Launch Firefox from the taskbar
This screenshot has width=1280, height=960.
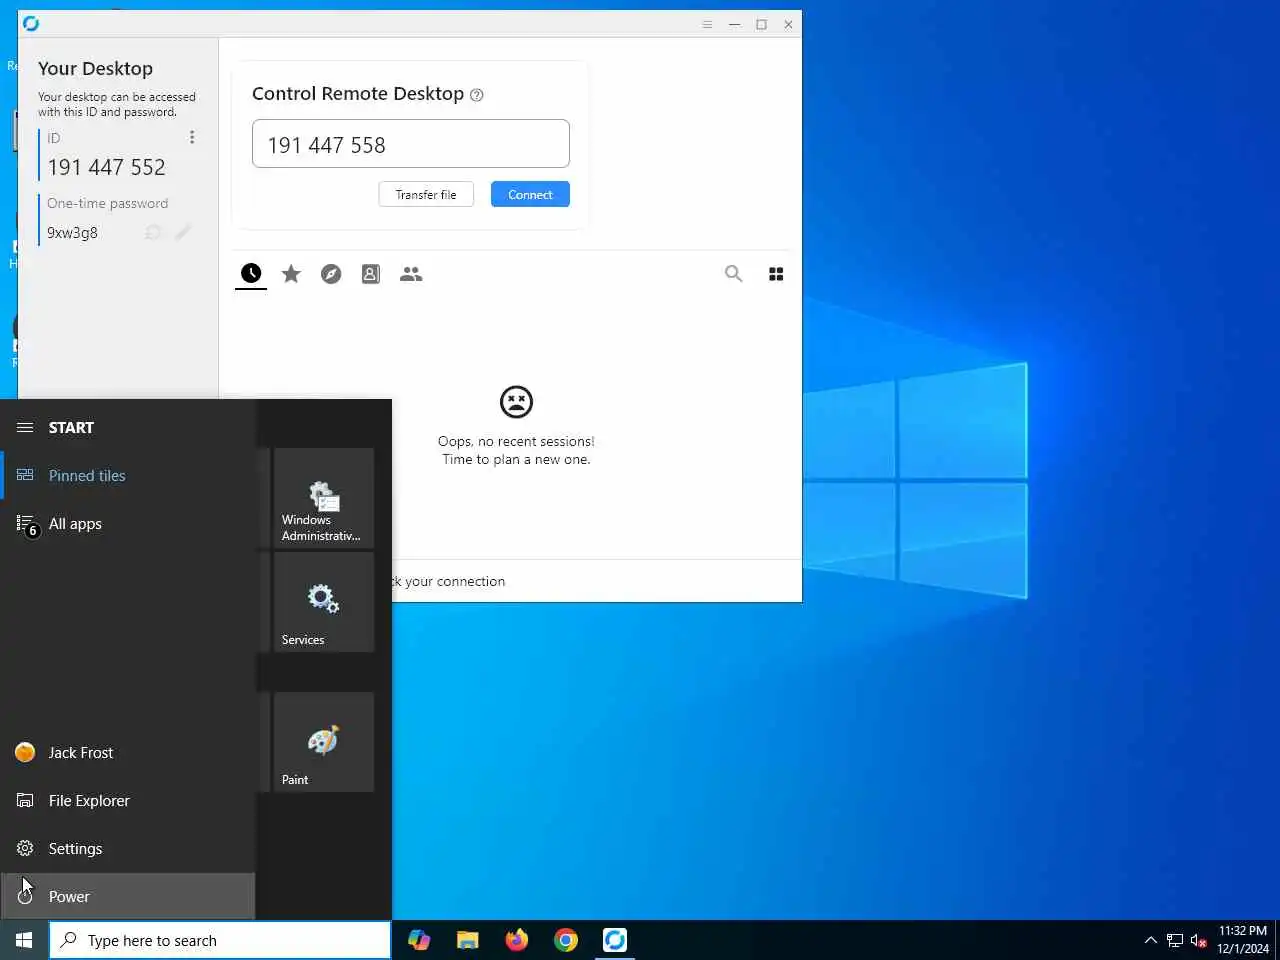coord(517,940)
